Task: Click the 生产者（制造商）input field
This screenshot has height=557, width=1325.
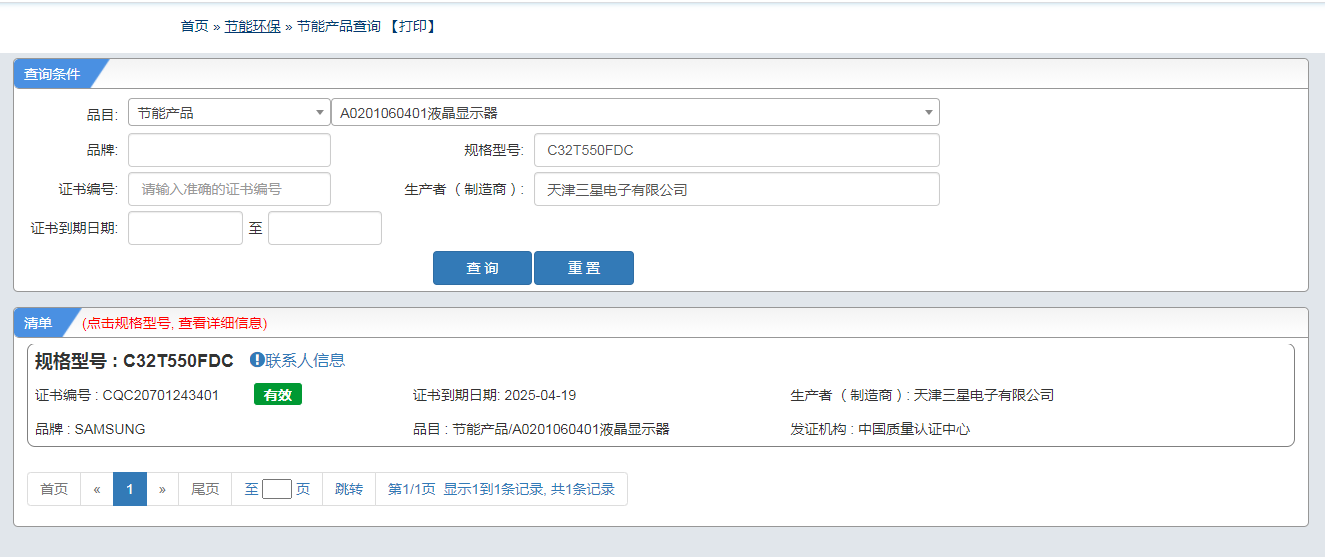Action: (x=737, y=189)
